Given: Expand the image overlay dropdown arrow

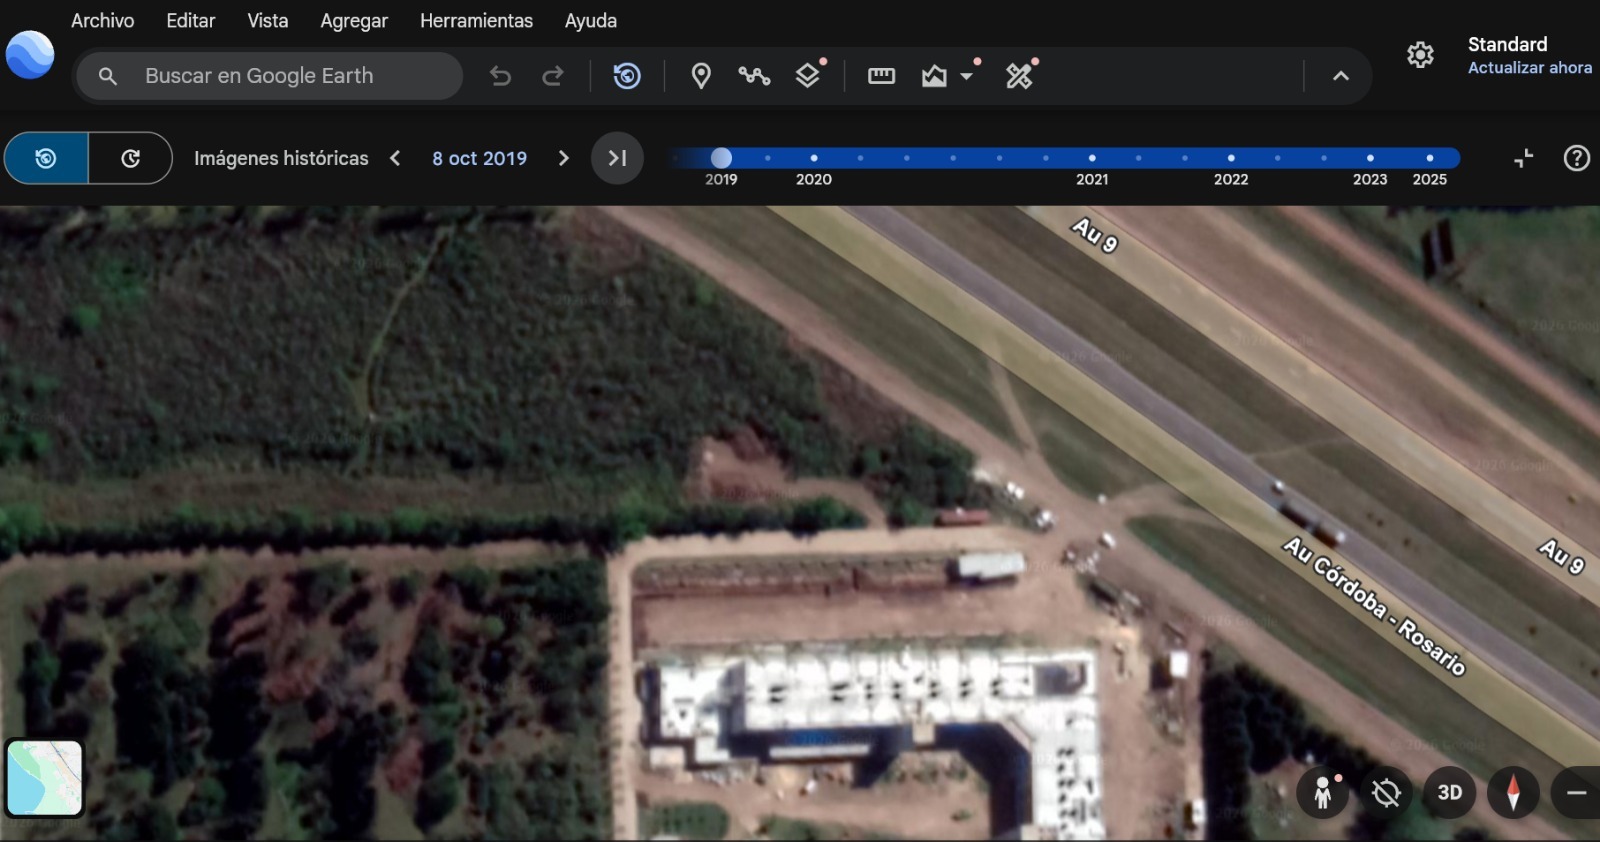Looking at the screenshot, I should pyautogui.click(x=967, y=76).
